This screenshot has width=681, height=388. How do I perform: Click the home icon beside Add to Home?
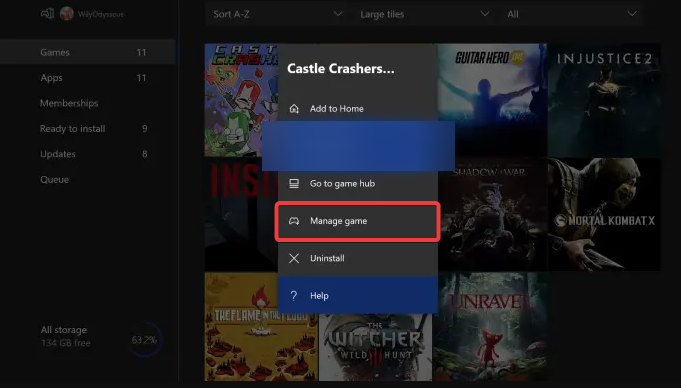294,109
